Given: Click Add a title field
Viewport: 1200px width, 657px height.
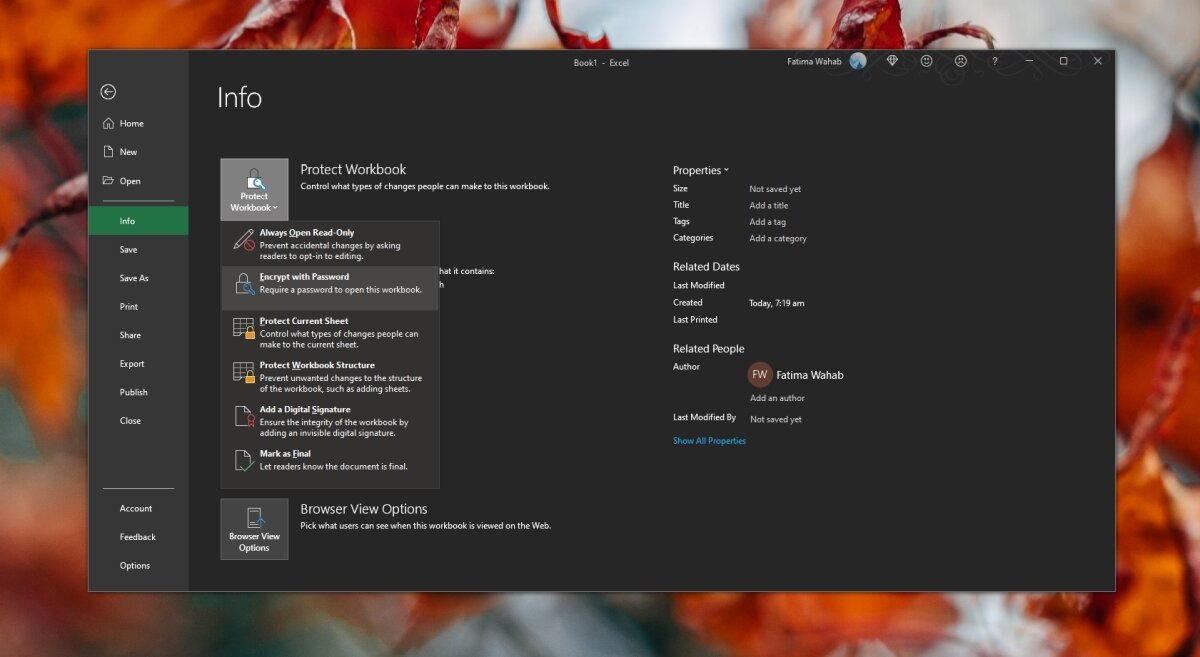Looking at the screenshot, I should point(769,206).
